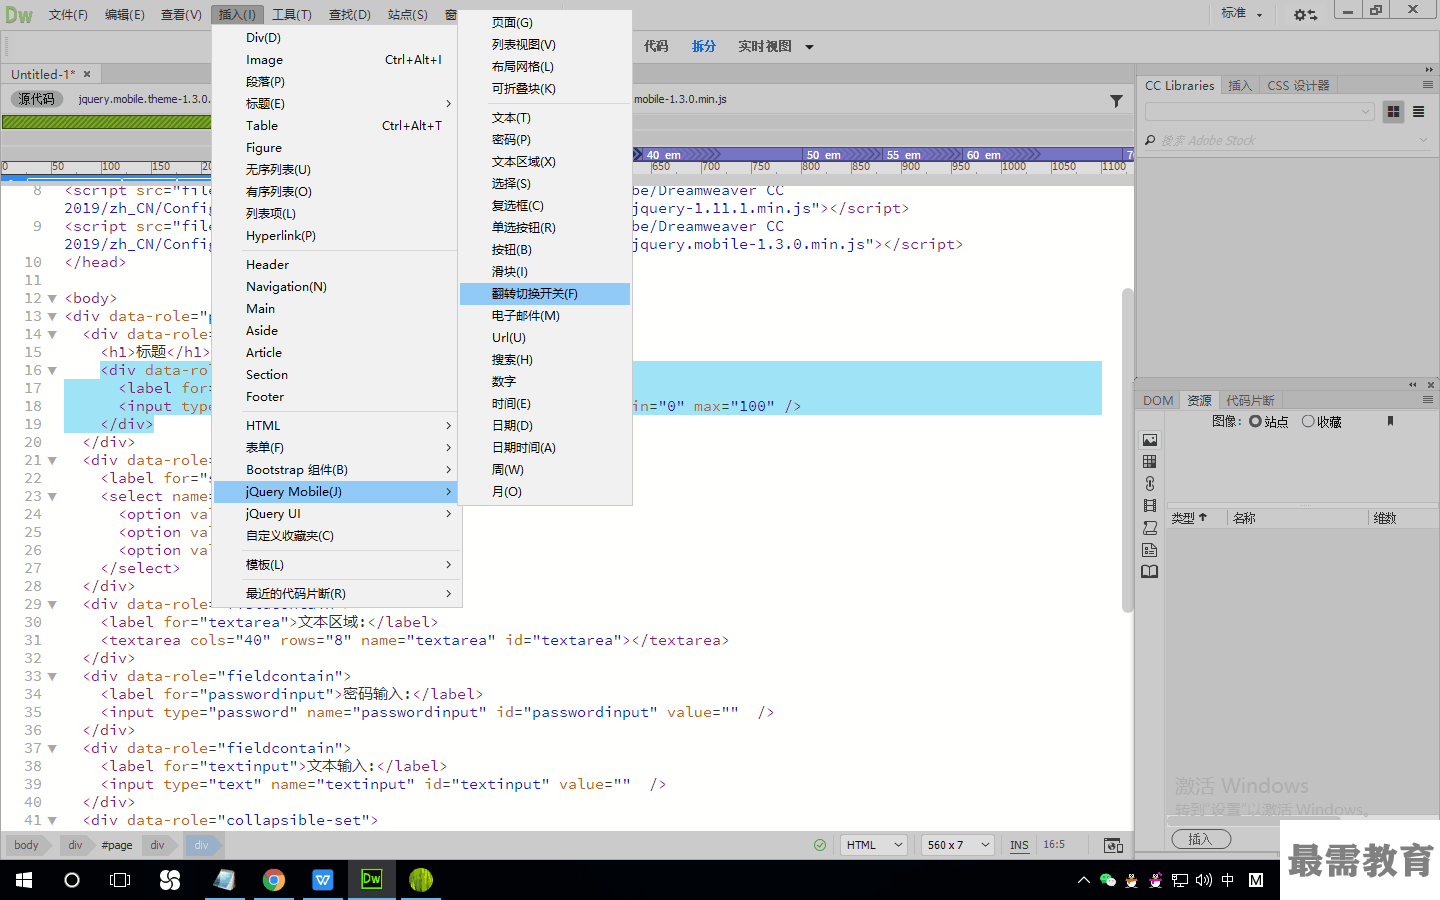Switch to the DOM tab
Viewport: 1440px width, 900px height.
point(1158,400)
